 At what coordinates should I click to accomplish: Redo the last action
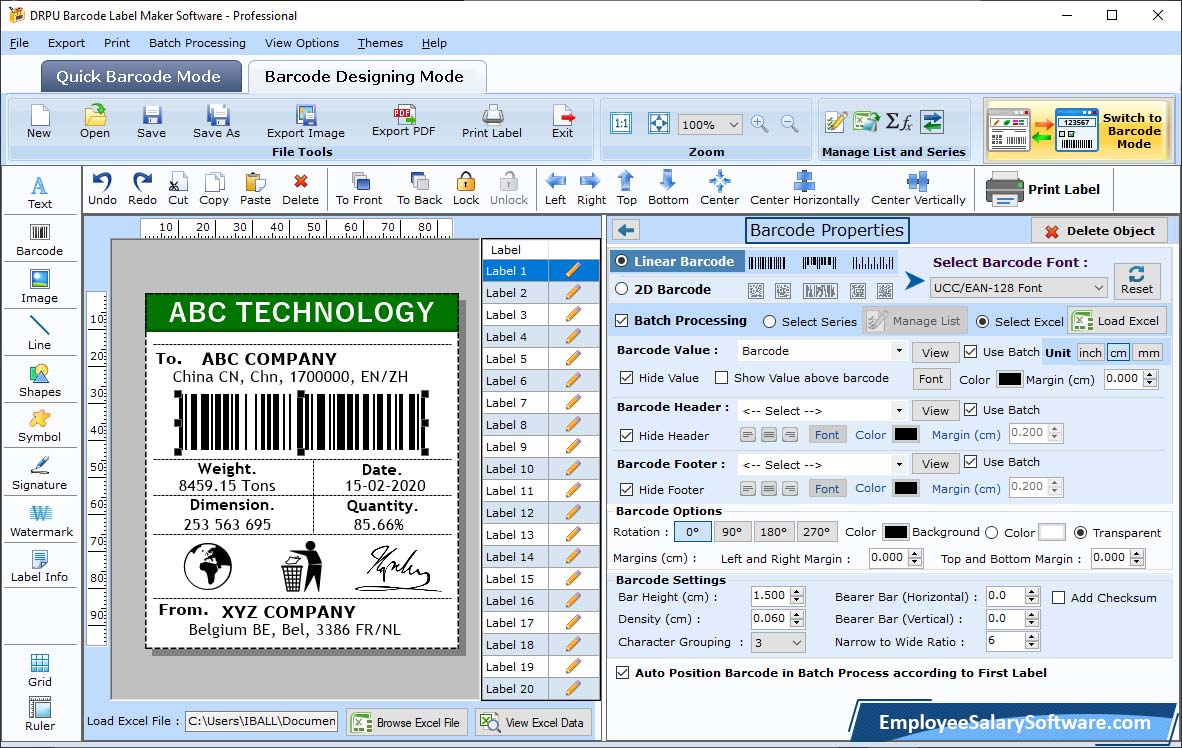pyautogui.click(x=142, y=189)
